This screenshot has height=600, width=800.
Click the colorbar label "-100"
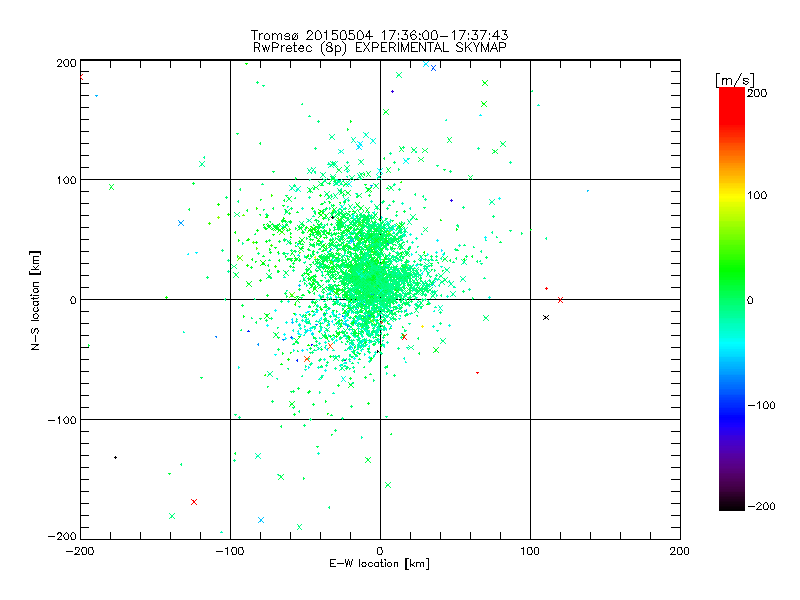coord(761,405)
